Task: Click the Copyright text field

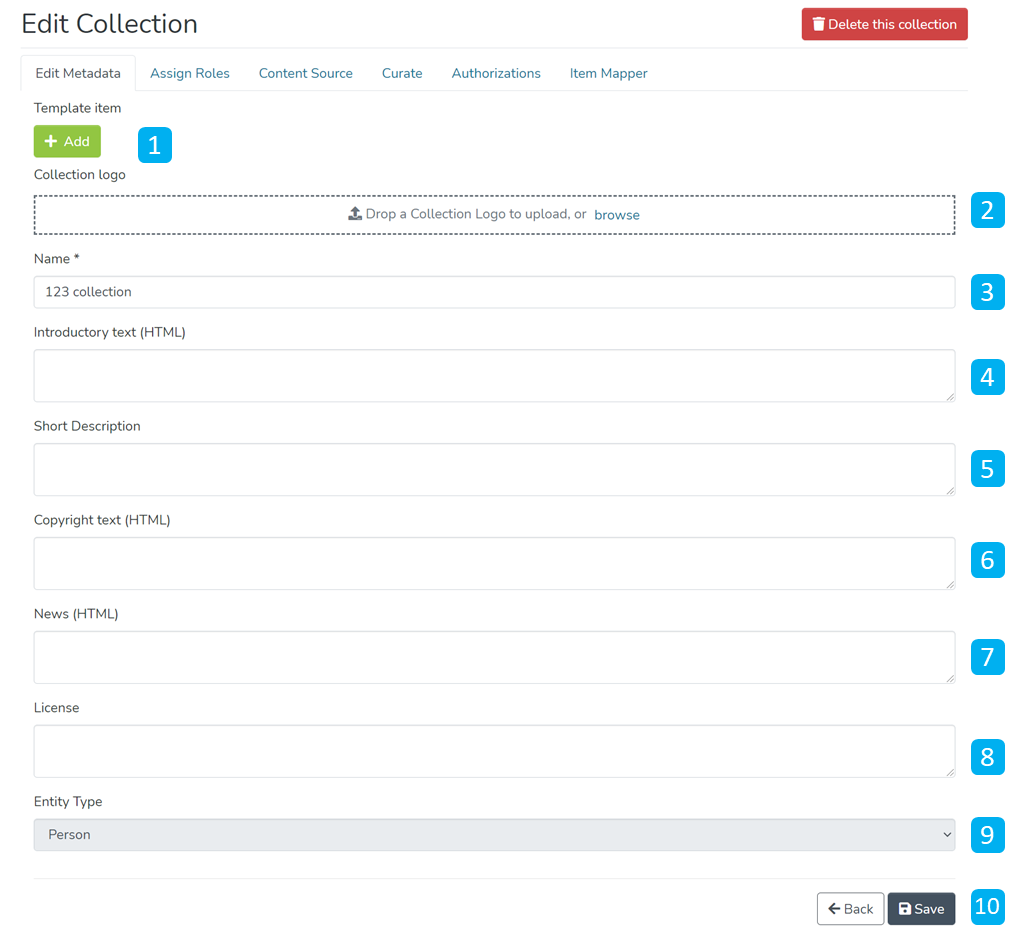Action: coord(494,564)
